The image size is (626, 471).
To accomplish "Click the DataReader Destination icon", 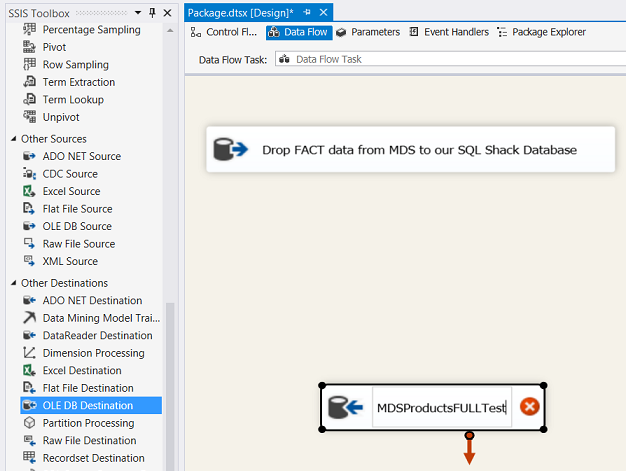I will coord(29,335).
